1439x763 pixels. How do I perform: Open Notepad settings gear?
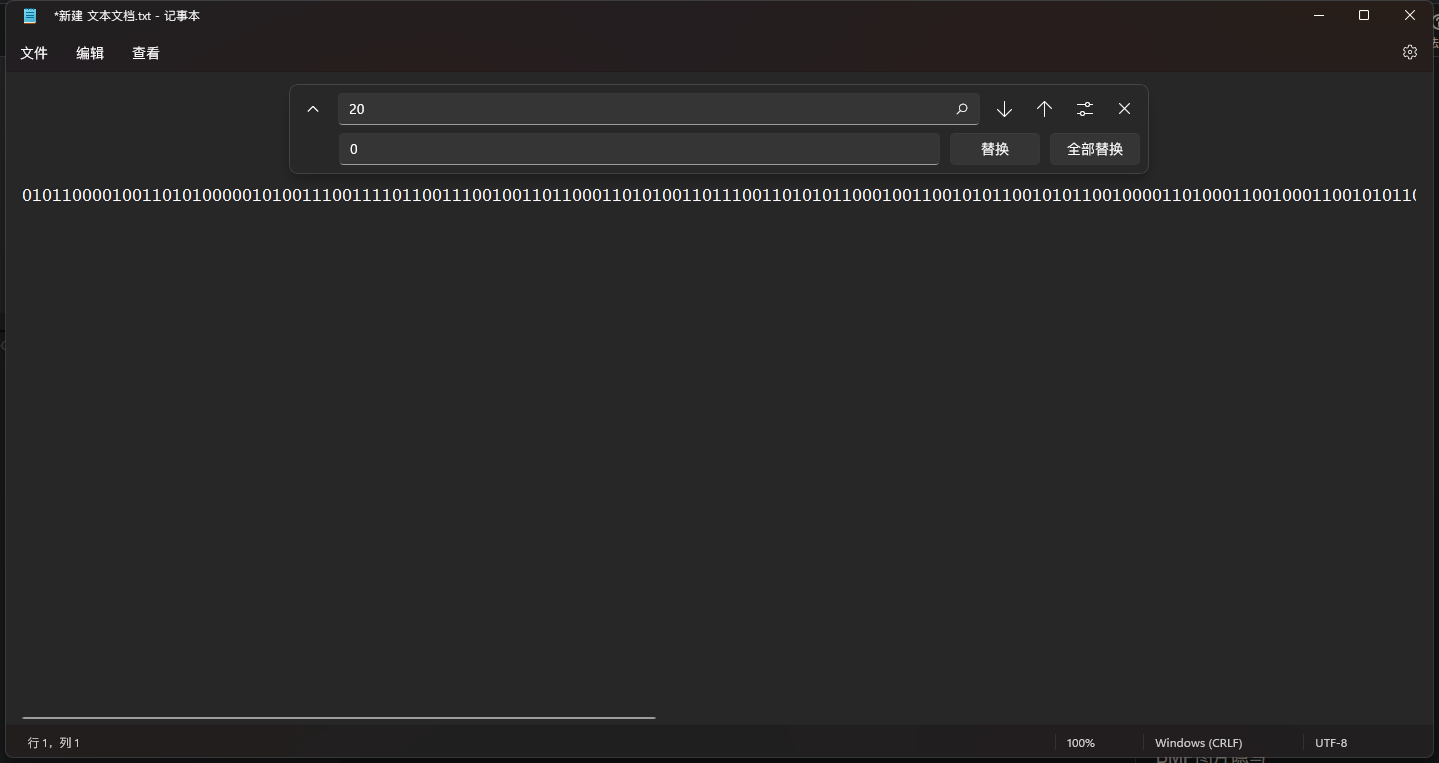1410,53
